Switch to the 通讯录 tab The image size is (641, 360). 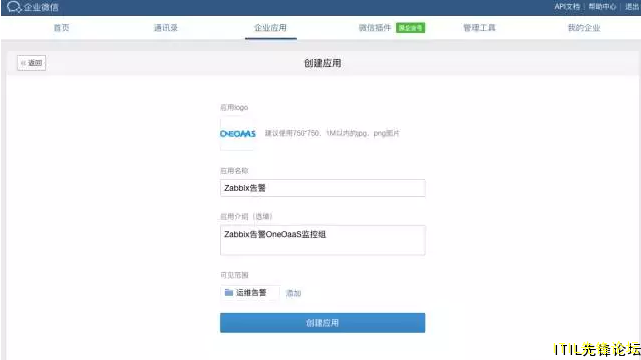[x=166, y=28]
